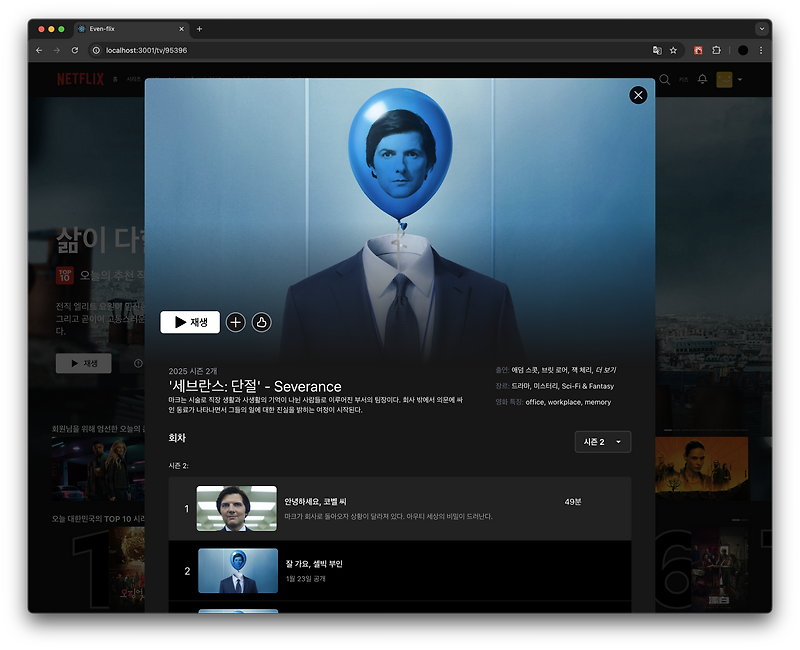Open a new browser tab

pos(199,29)
